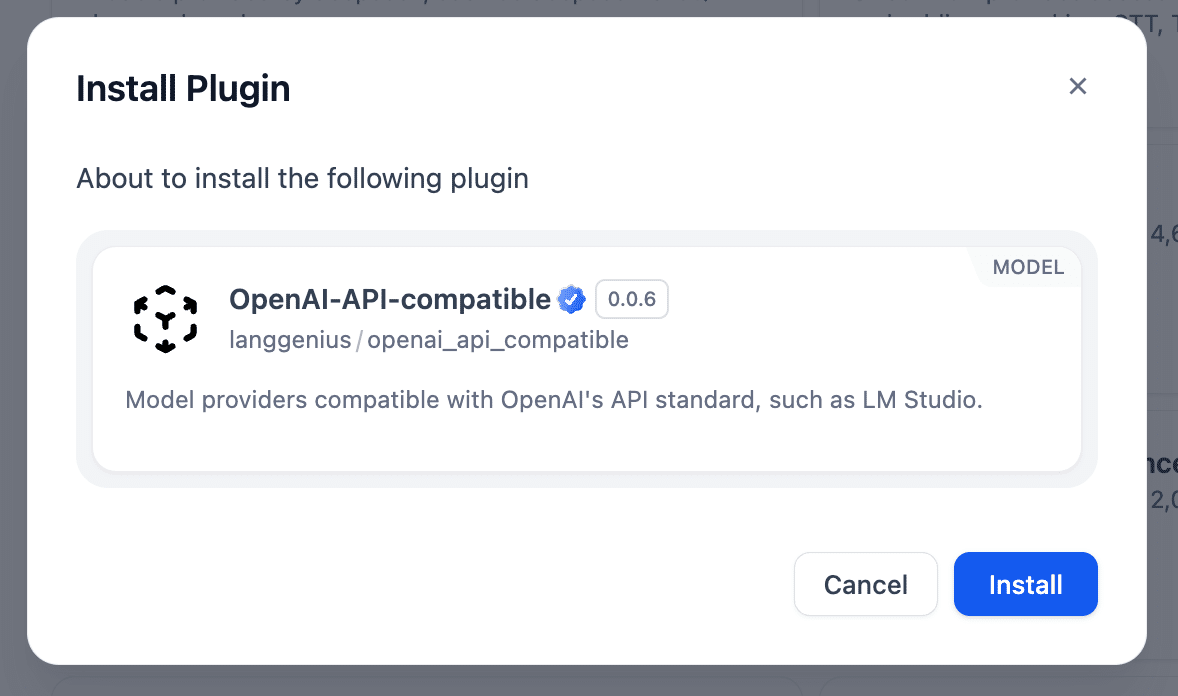
Task: Click the 'About to install' text
Action: (302, 178)
